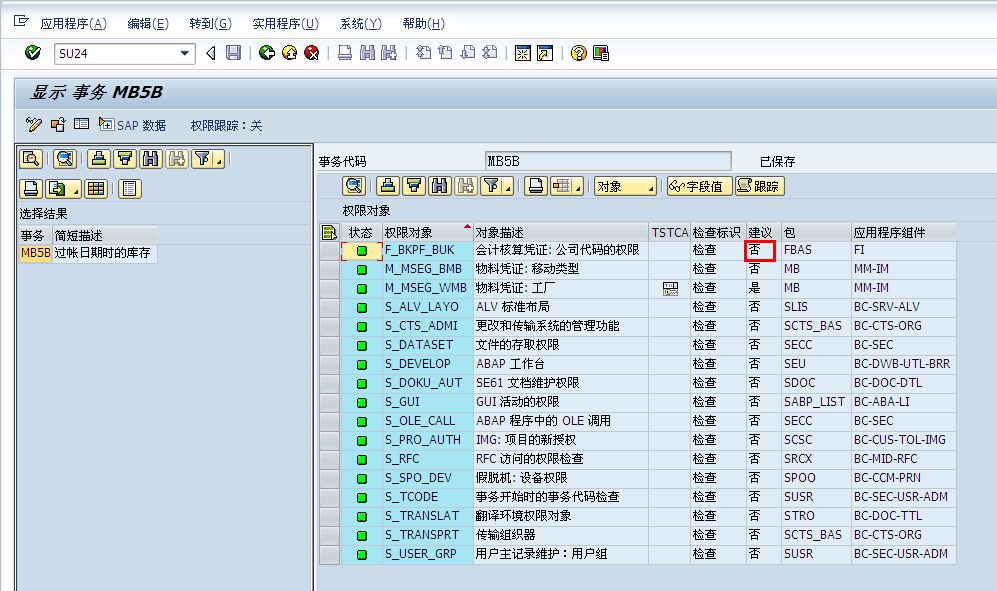
Task: Click the red Cancel icon
Action: tap(312, 53)
